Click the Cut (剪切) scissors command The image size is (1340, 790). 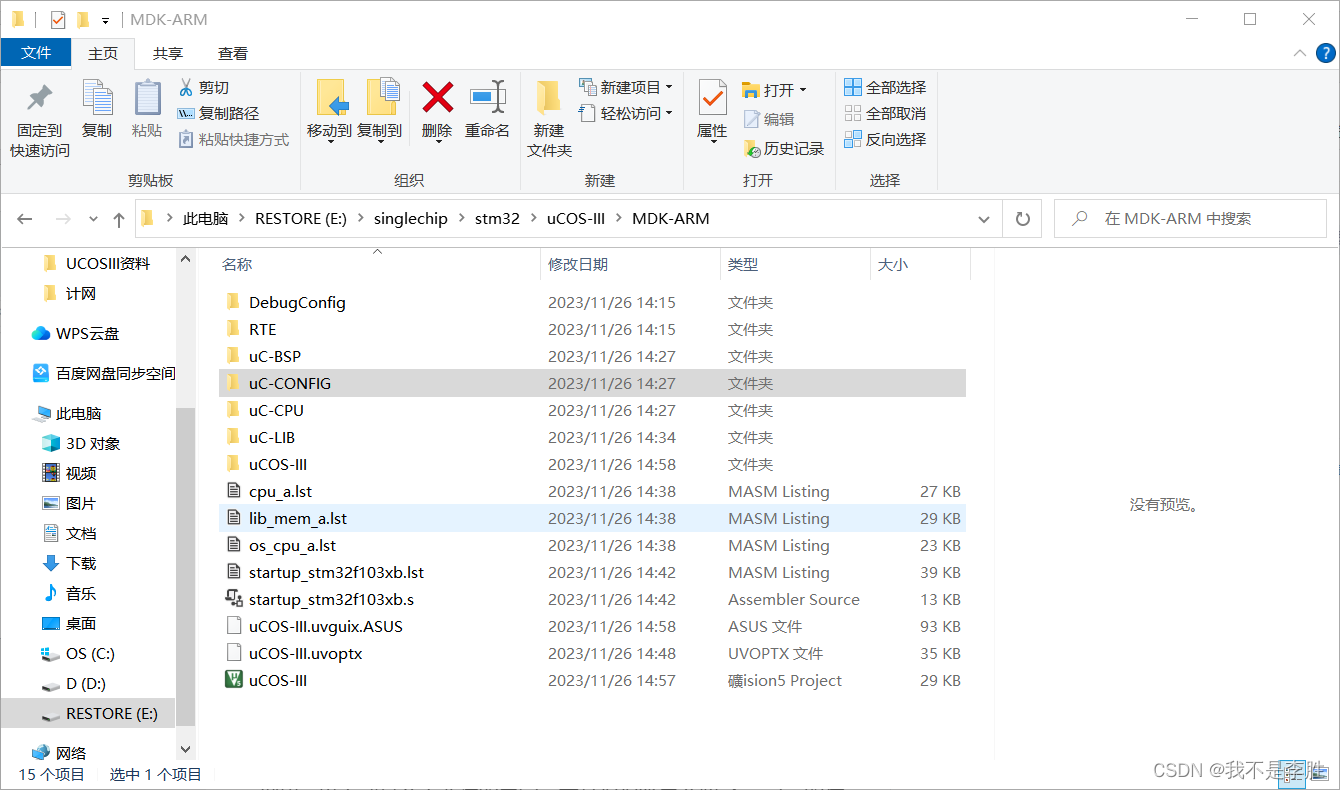point(204,88)
